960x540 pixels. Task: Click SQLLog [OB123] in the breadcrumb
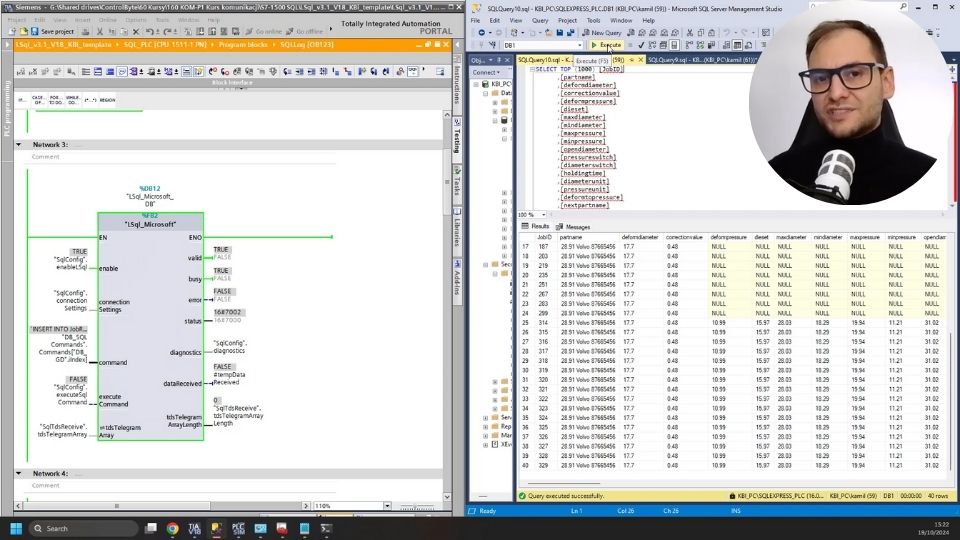pyautogui.click(x=307, y=45)
